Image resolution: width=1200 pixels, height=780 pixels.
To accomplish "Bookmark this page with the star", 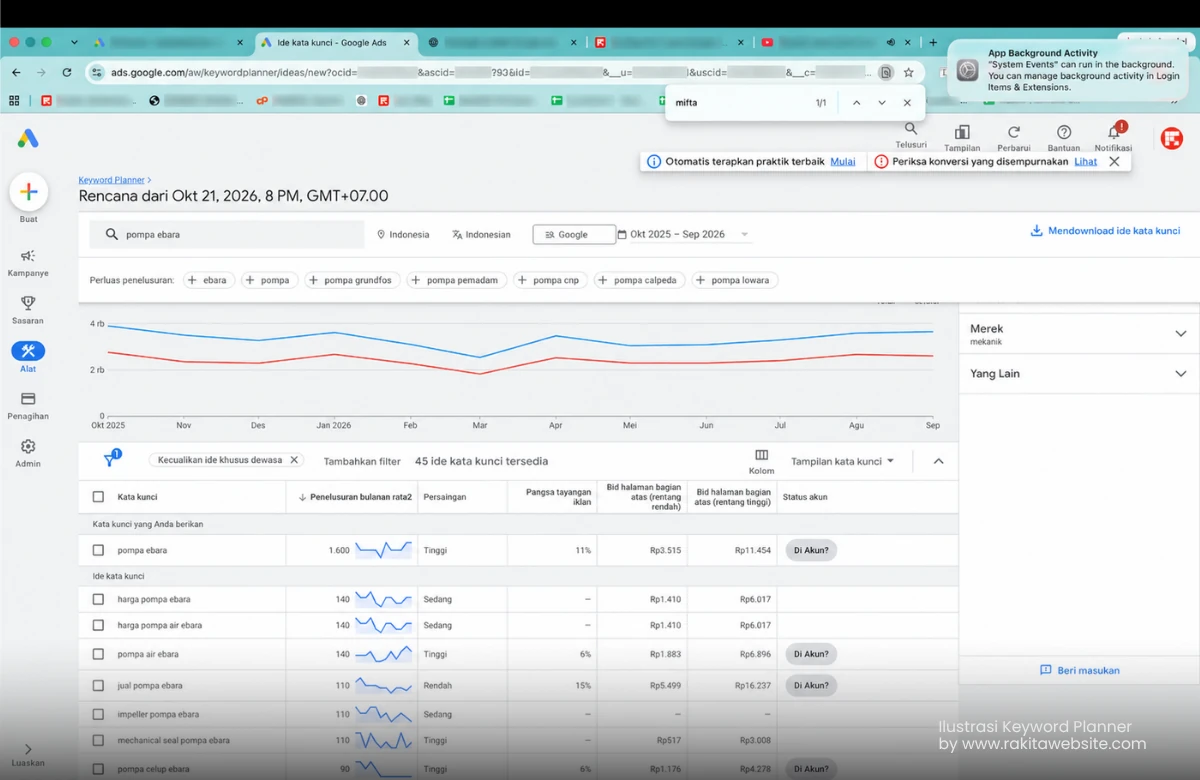I will click(908, 72).
